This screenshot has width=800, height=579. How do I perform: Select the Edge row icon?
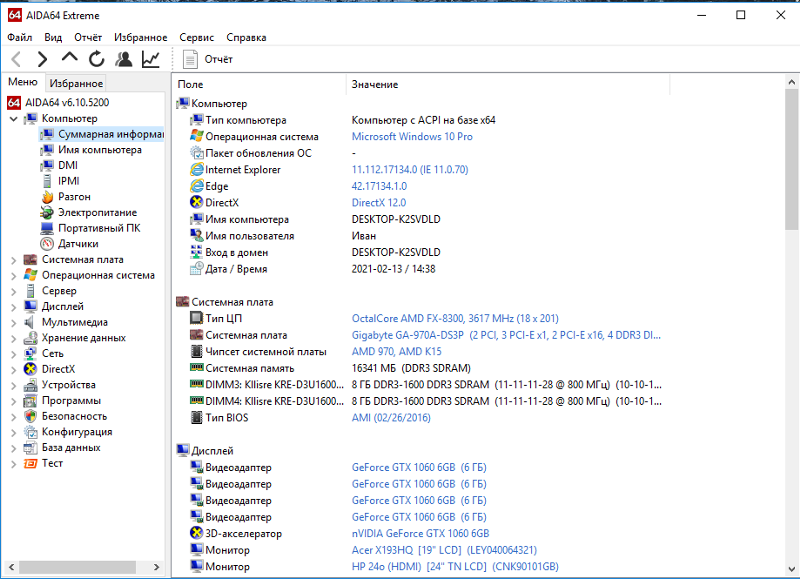196,186
